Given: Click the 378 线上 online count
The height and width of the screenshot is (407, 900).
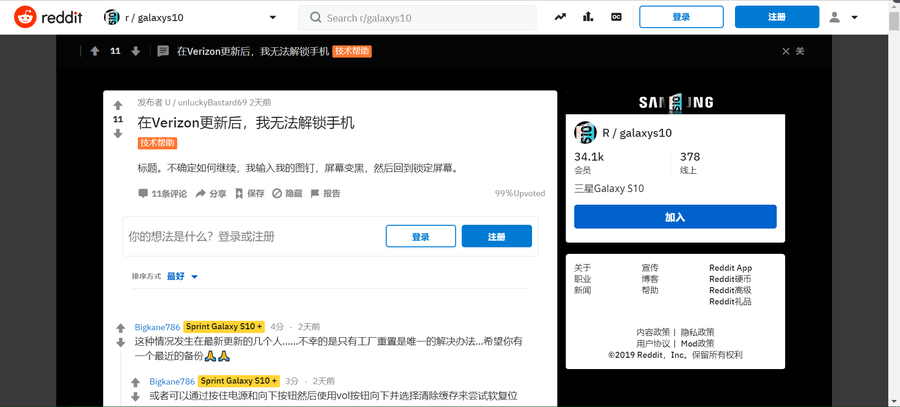Looking at the screenshot, I should (x=690, y=163).
